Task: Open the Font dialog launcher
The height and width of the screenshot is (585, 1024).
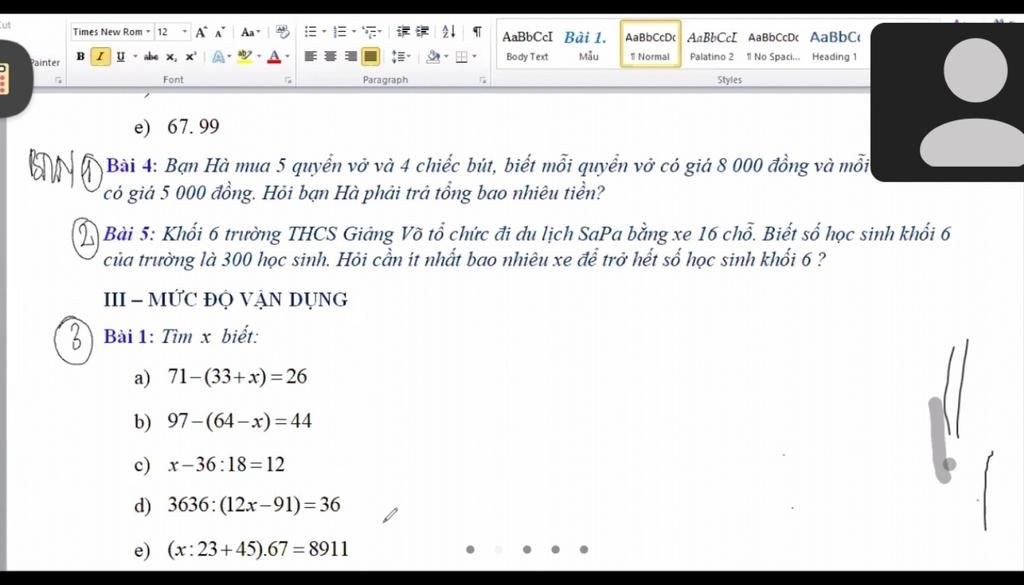Action: tap(288, 80)
